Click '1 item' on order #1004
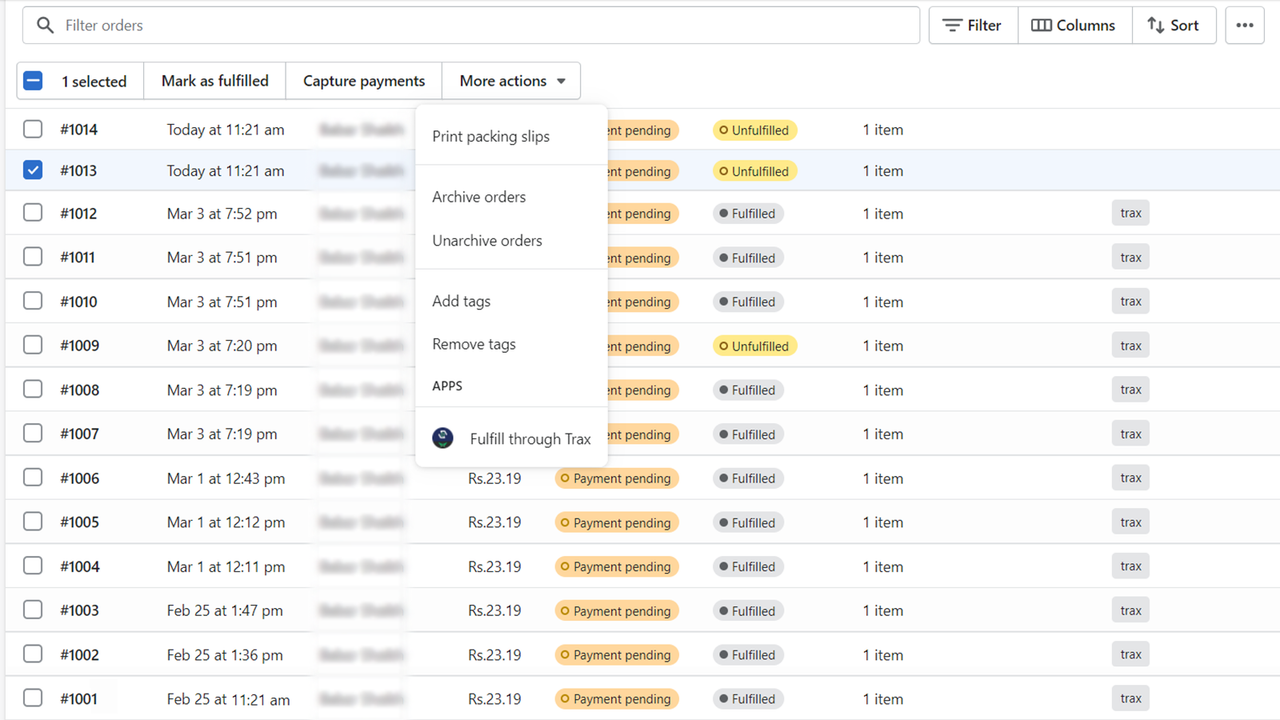Viewport: 1280px width, 720px height. [x=883, y=567]
